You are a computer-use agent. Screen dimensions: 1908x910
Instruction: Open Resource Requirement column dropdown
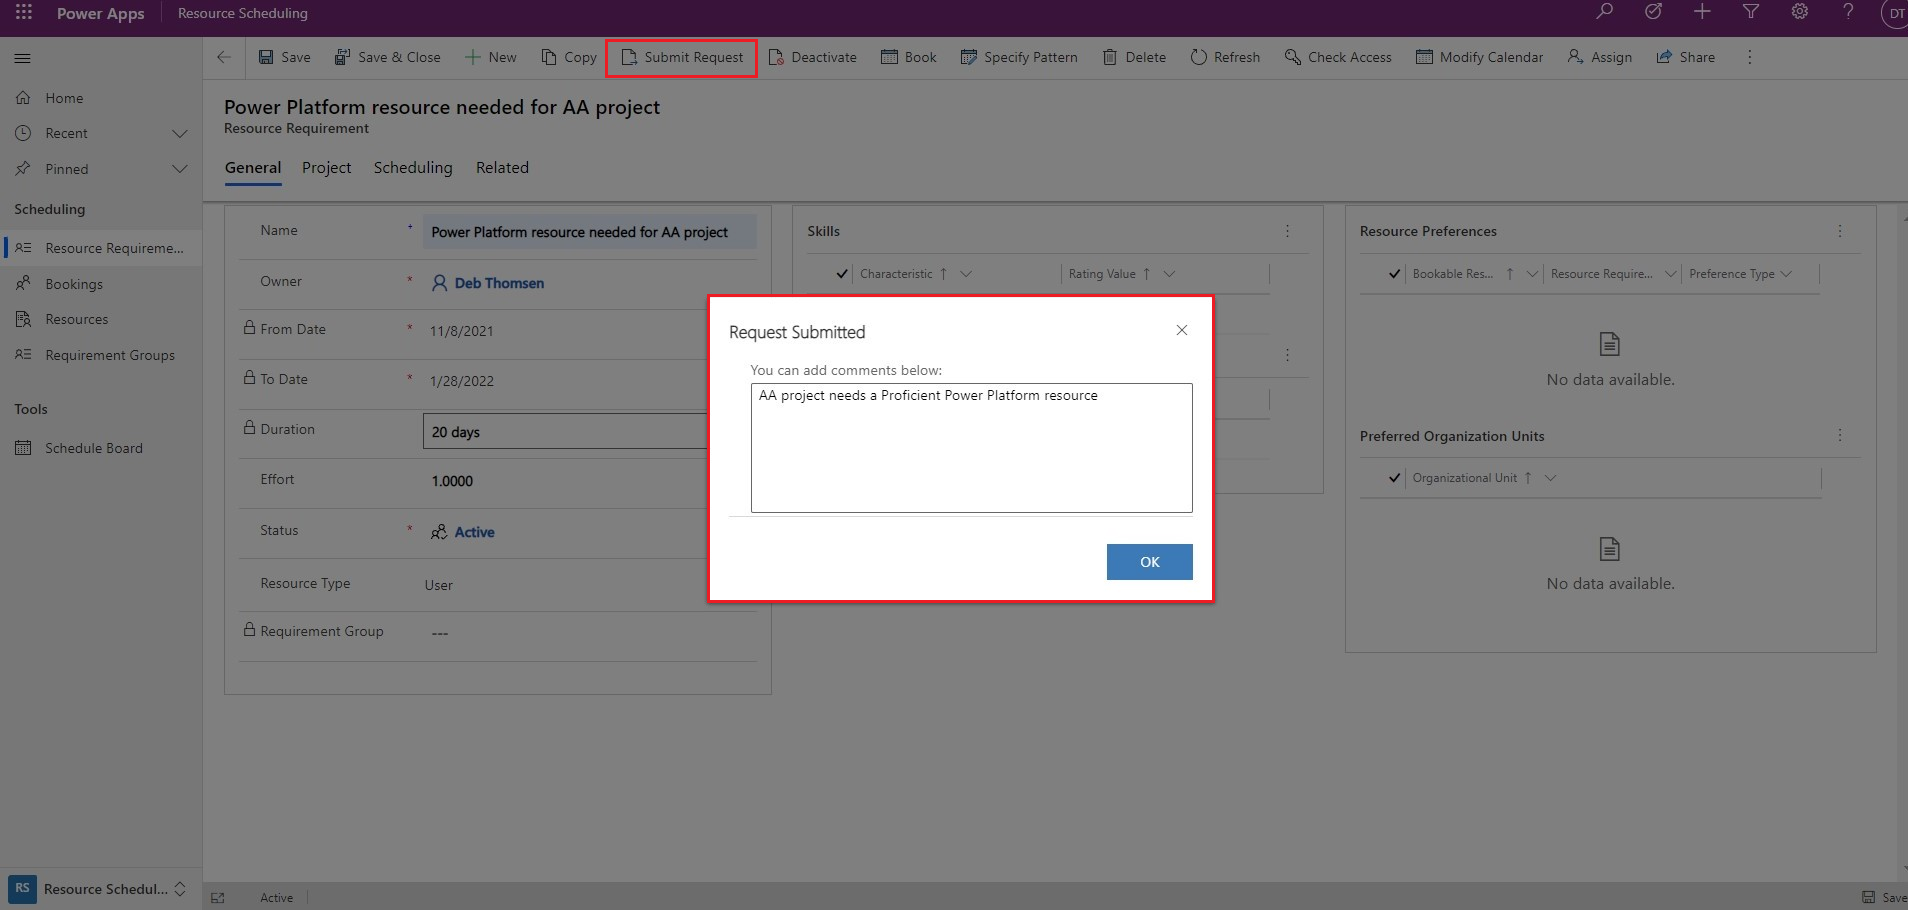tap(1670, 274)
